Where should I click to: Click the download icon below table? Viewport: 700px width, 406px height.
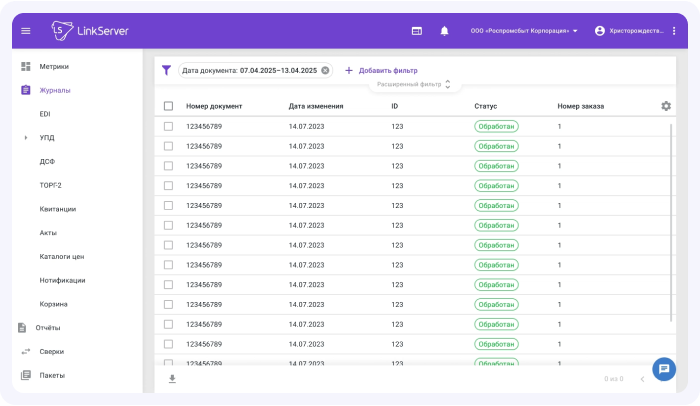click(x=172, y=379)
